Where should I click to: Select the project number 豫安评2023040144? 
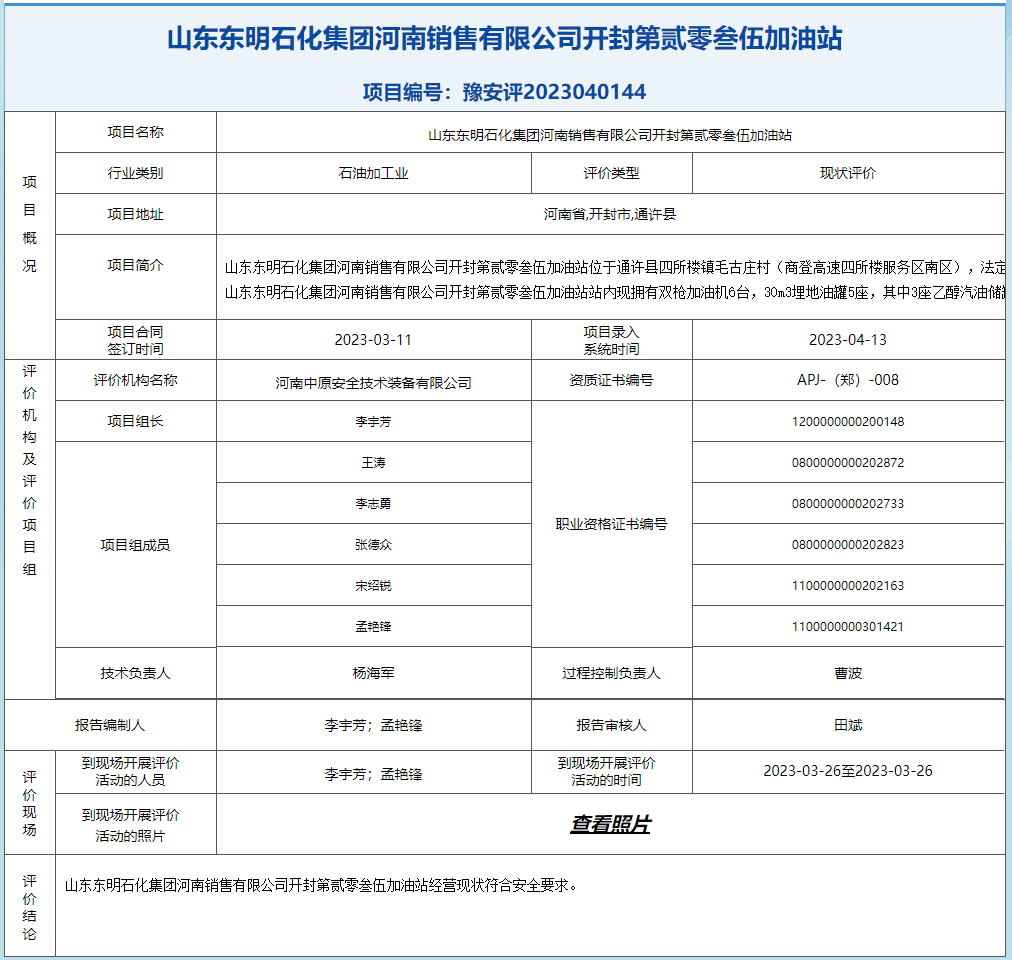coord(554,92)
